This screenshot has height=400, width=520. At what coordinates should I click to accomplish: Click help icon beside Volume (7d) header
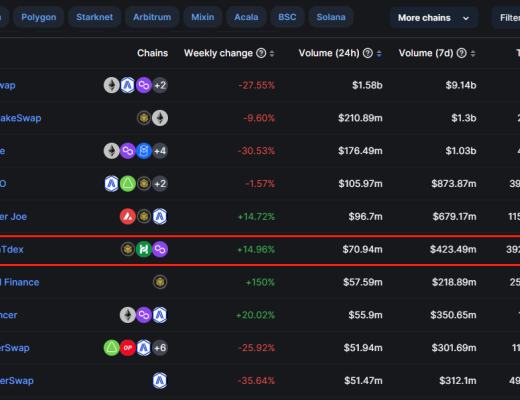tap(461, 53)
